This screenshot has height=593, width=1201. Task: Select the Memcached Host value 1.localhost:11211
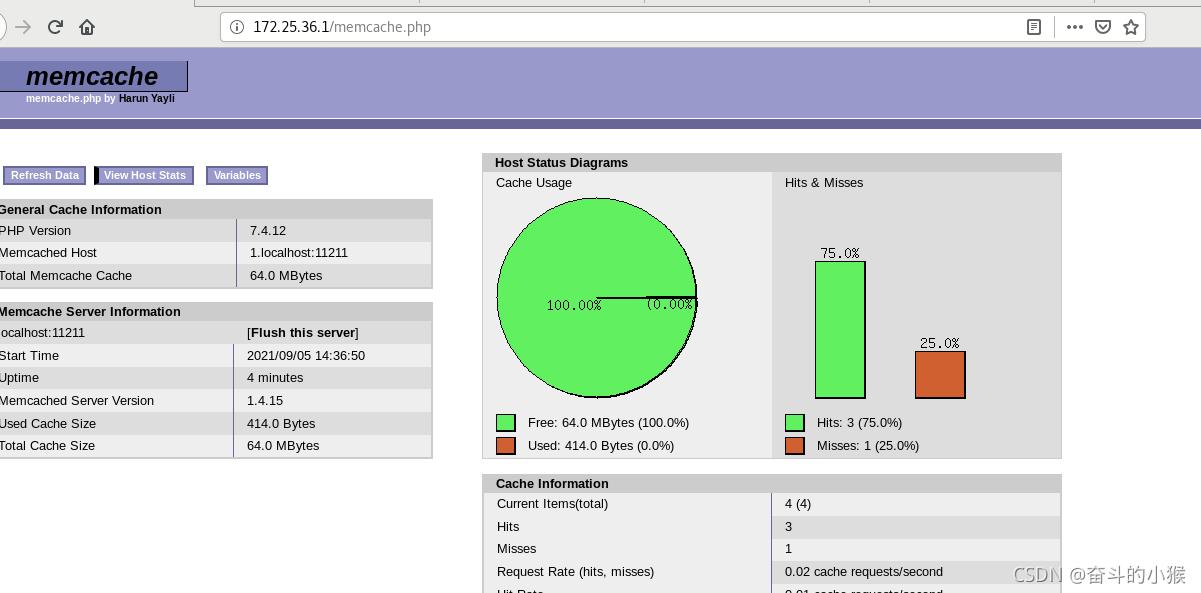(x=299, y=253)
